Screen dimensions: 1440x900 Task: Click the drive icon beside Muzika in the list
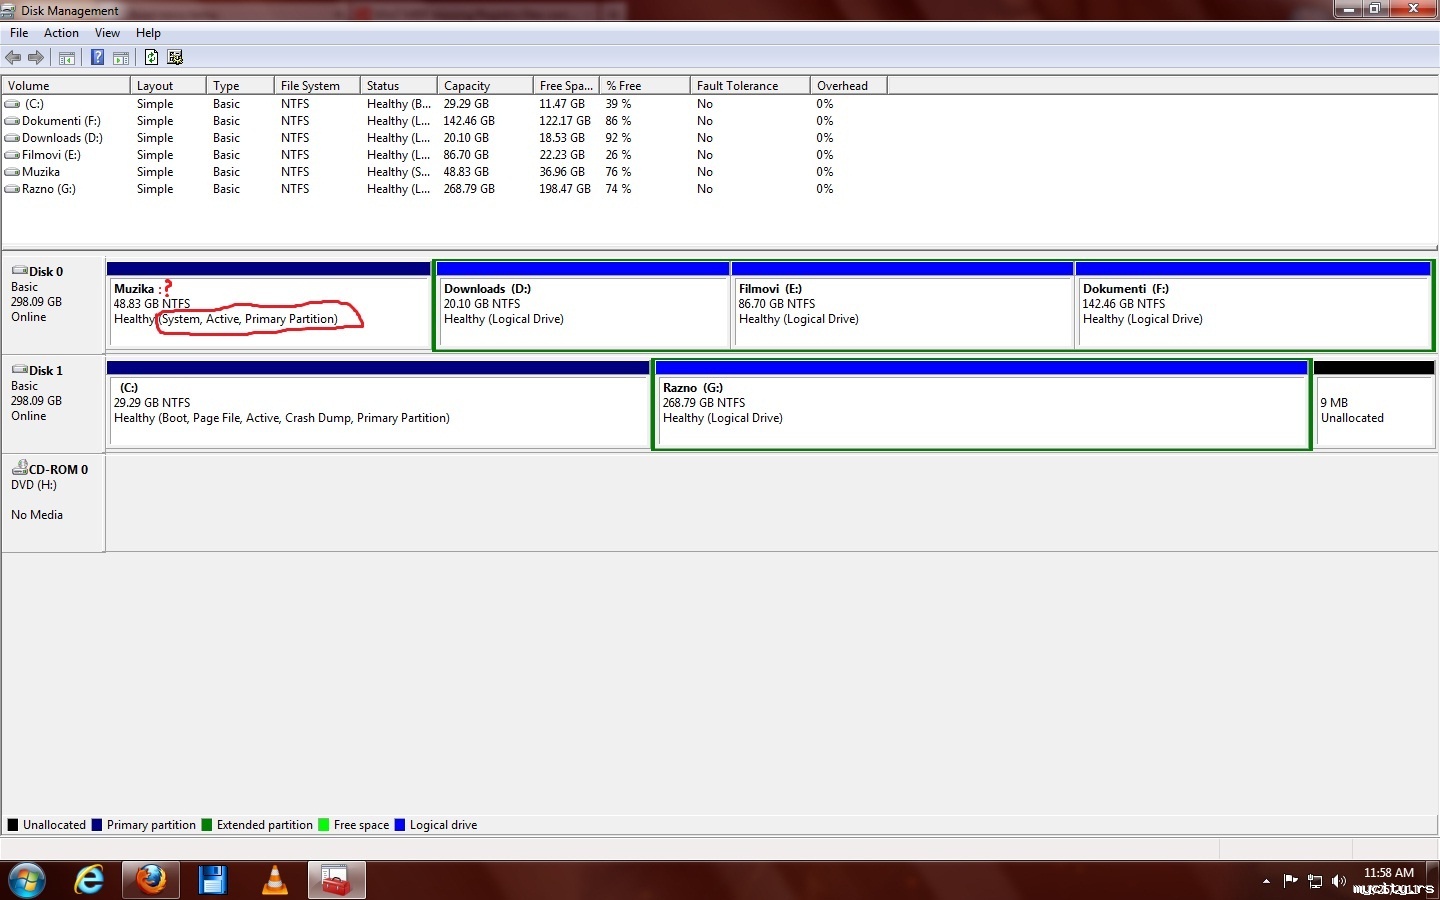tap(13, 172)
